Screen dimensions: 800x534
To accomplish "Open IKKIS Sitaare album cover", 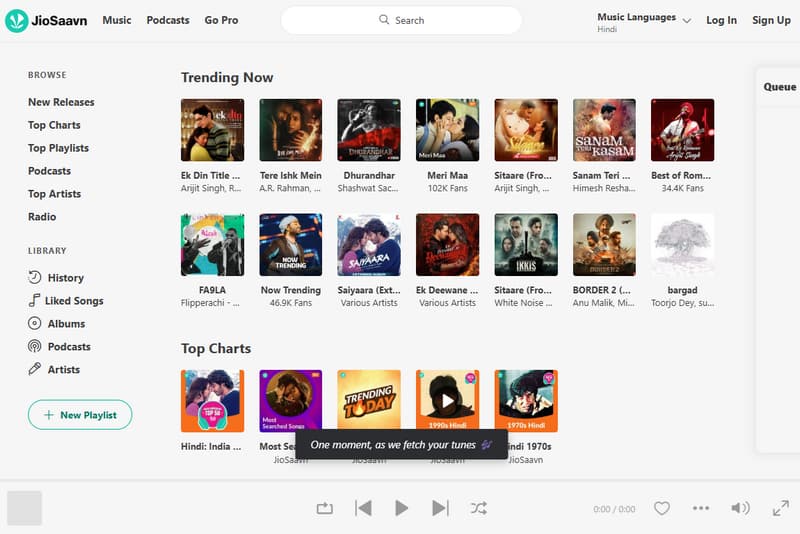I will coord(526,245).
